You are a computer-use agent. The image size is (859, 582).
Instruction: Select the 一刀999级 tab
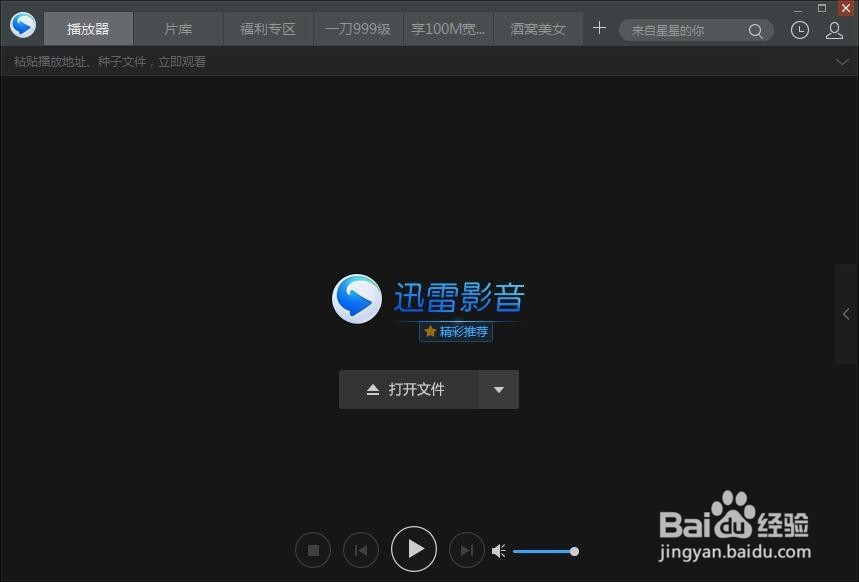358,29
